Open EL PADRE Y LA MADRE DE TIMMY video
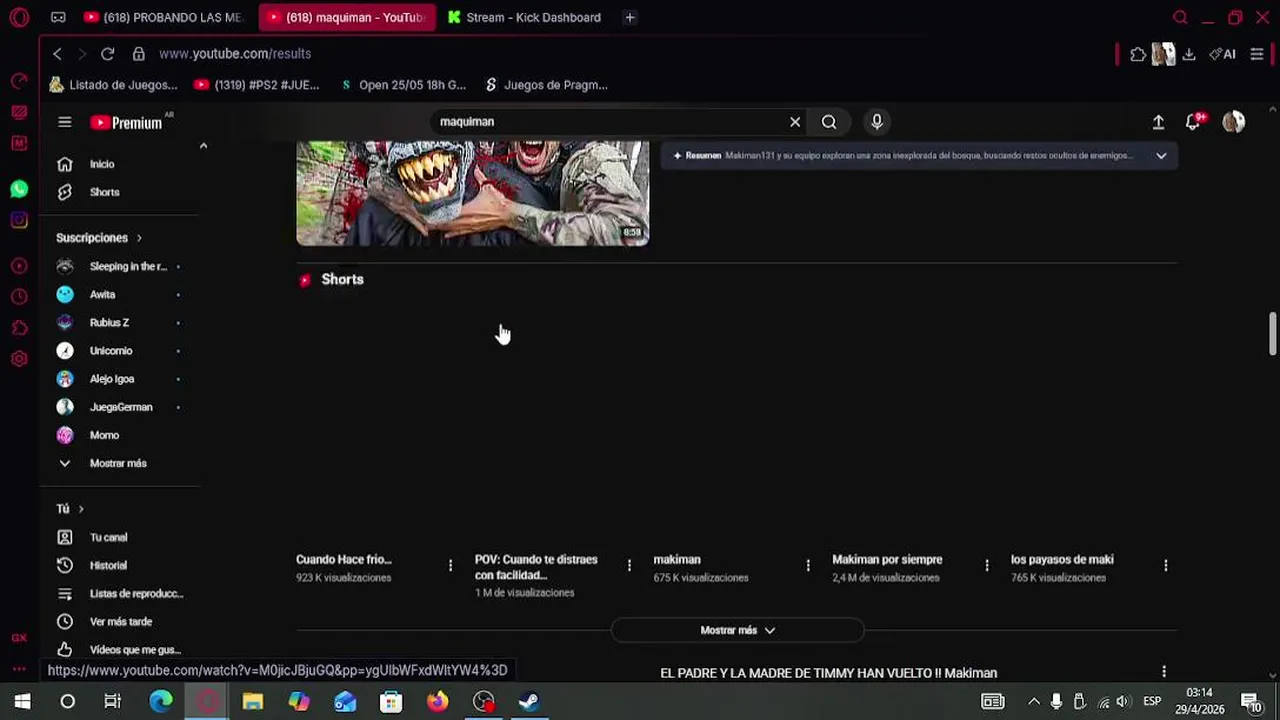Viewport: 1280px width, 720px height. tap(828, 673)
